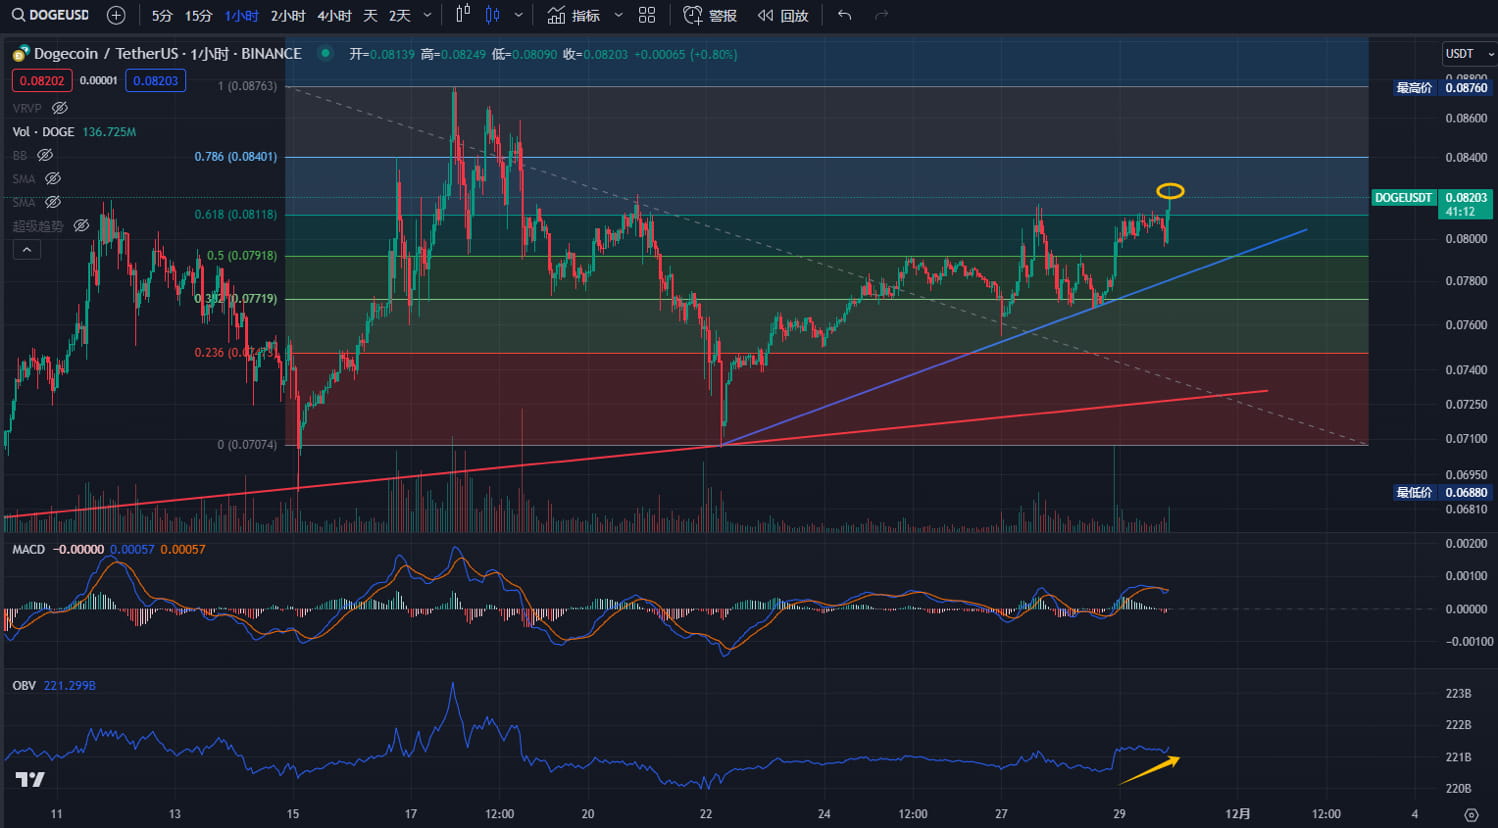The width and height of the screenshot is (1498, 828).
Task: Click the Dogecoin / TetherUS symbol title
Action: 168,54
